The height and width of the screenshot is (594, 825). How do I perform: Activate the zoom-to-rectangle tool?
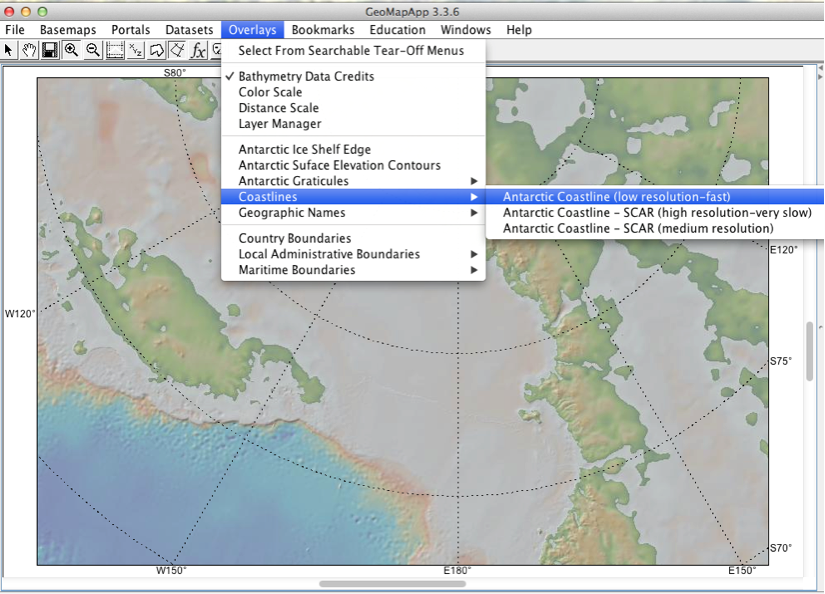click(x=114, y=50)
